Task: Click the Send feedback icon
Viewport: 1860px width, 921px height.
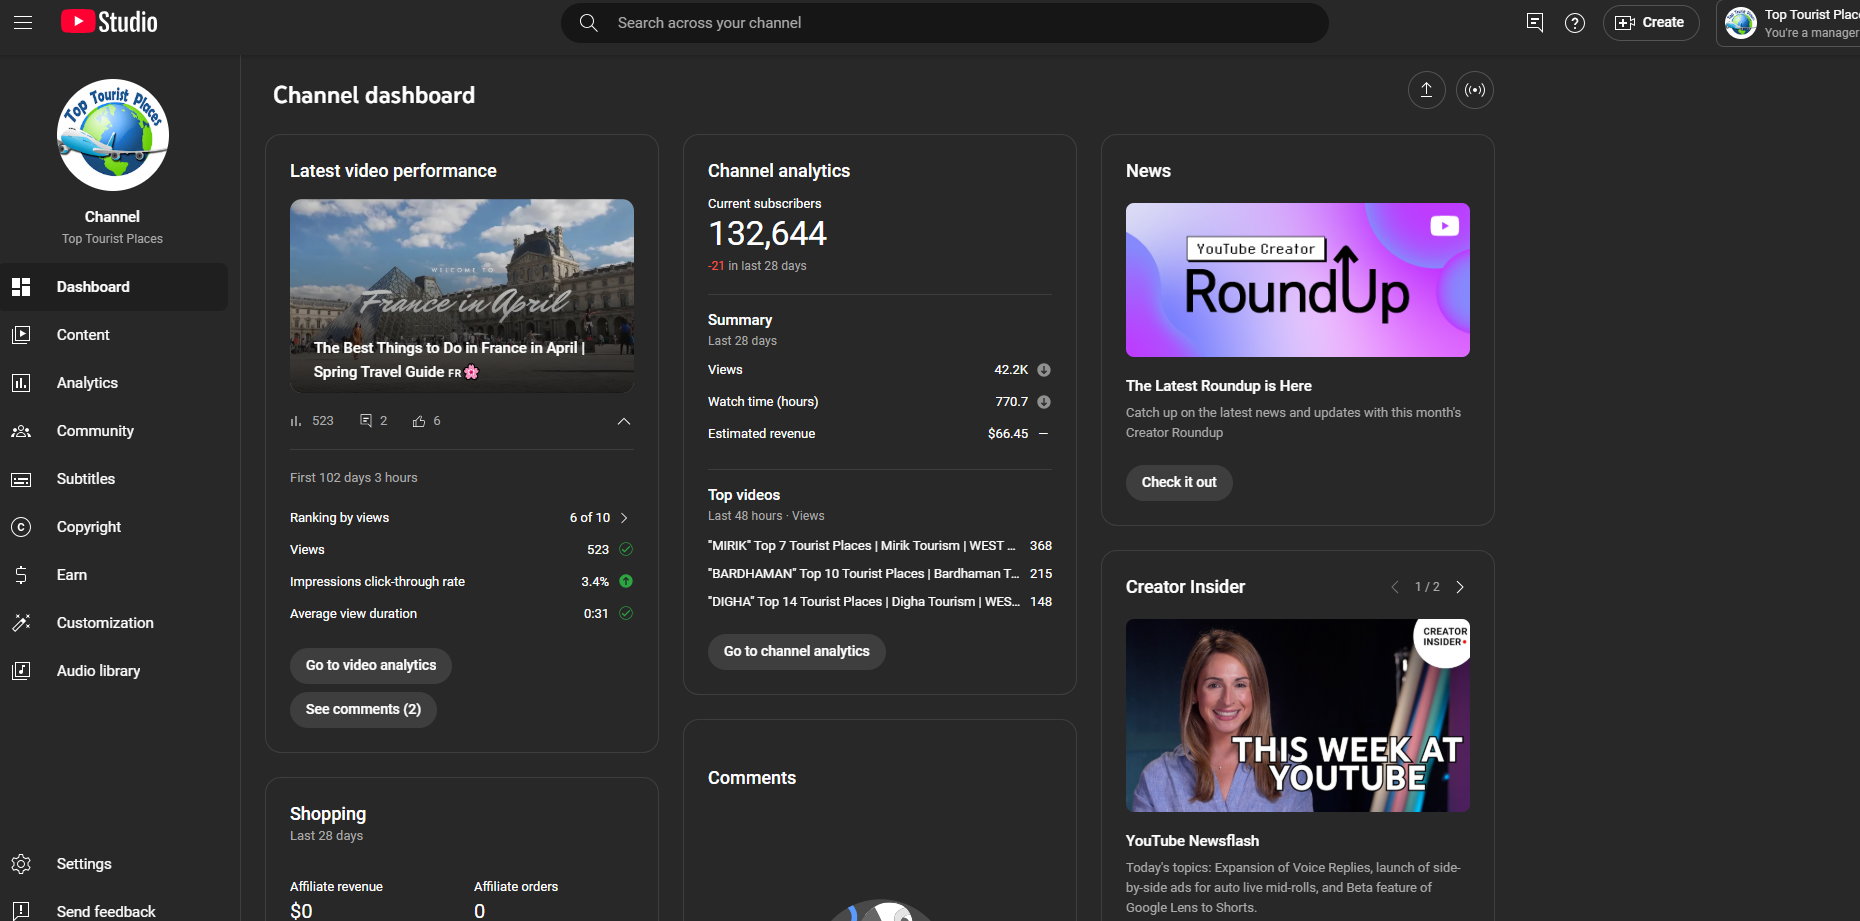Action: (x=21, y=911)
